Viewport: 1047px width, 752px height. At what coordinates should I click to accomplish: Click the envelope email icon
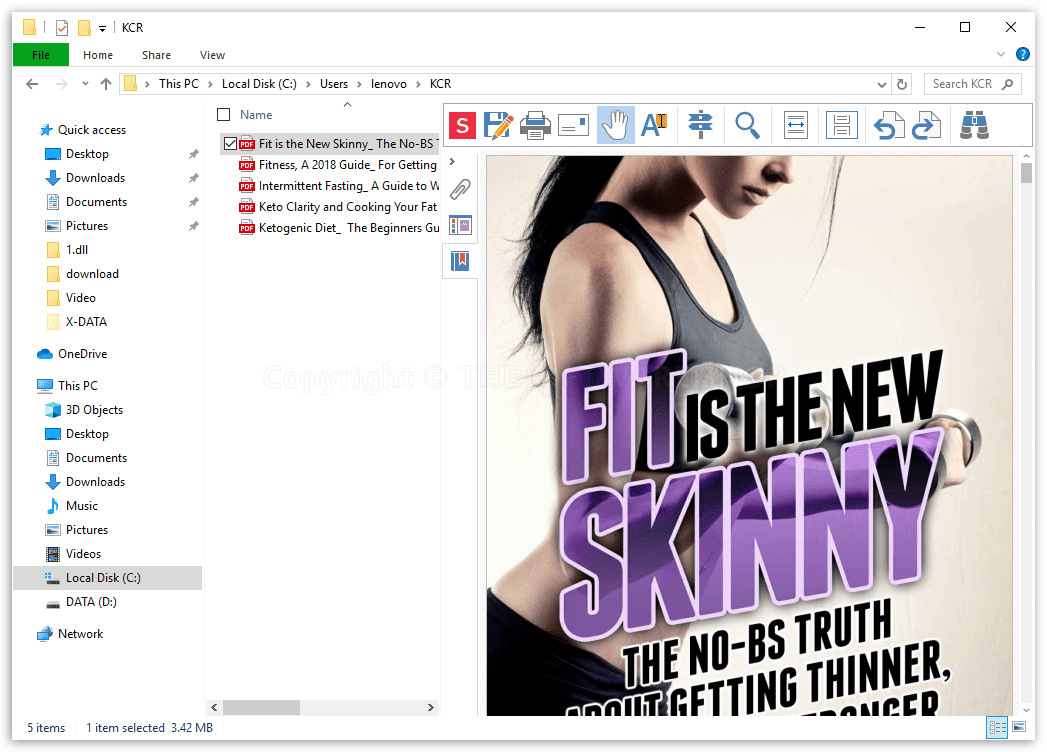pos(573,125)
